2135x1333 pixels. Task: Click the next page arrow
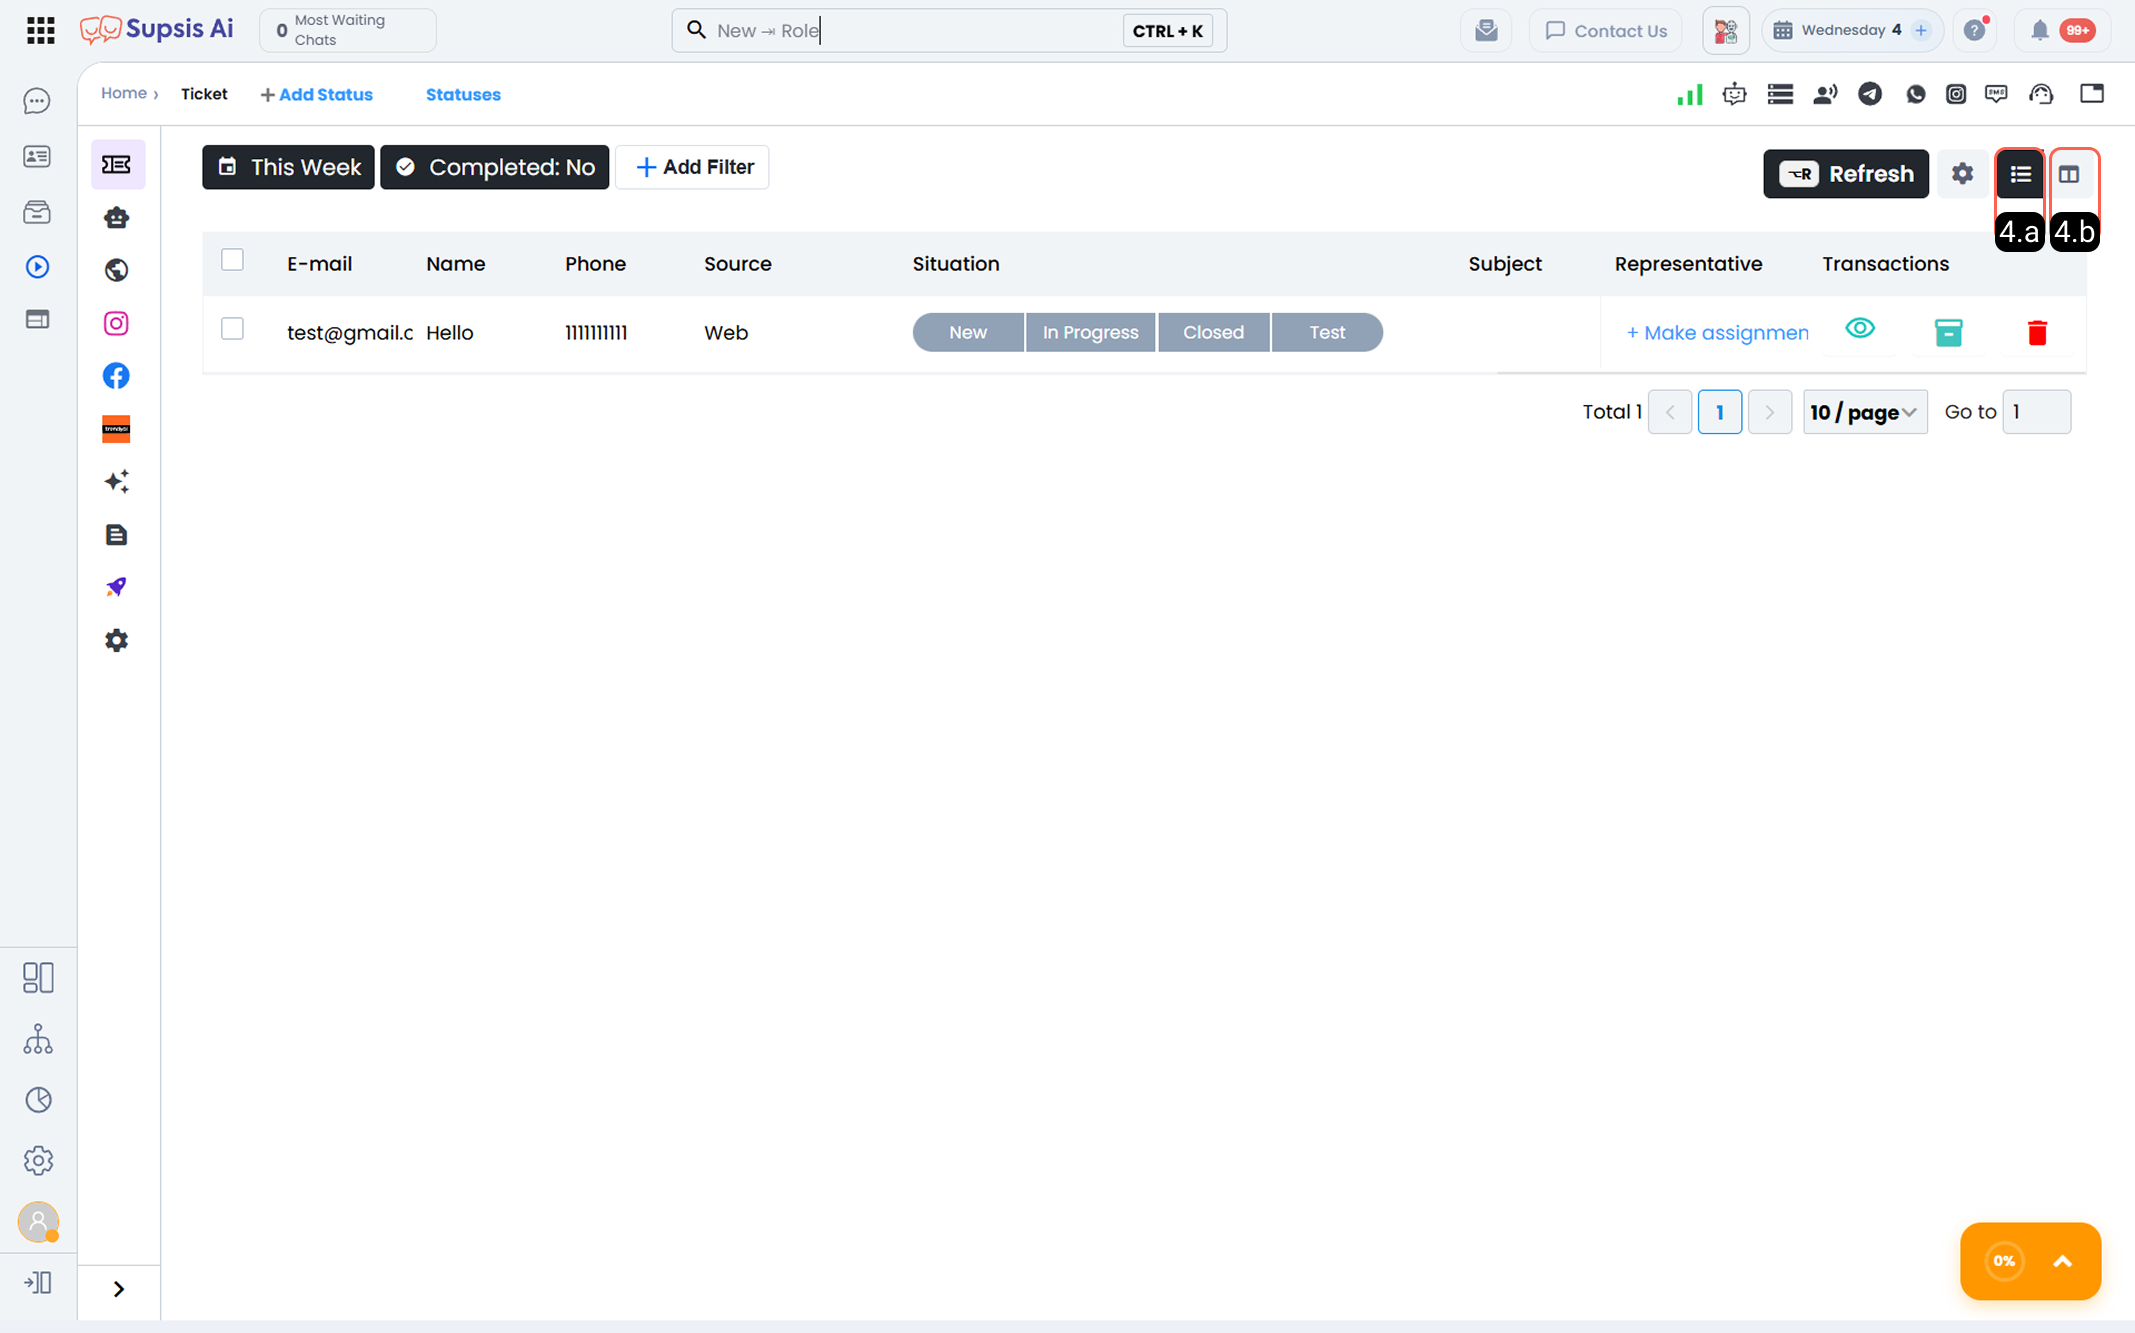click(1770, 412)
